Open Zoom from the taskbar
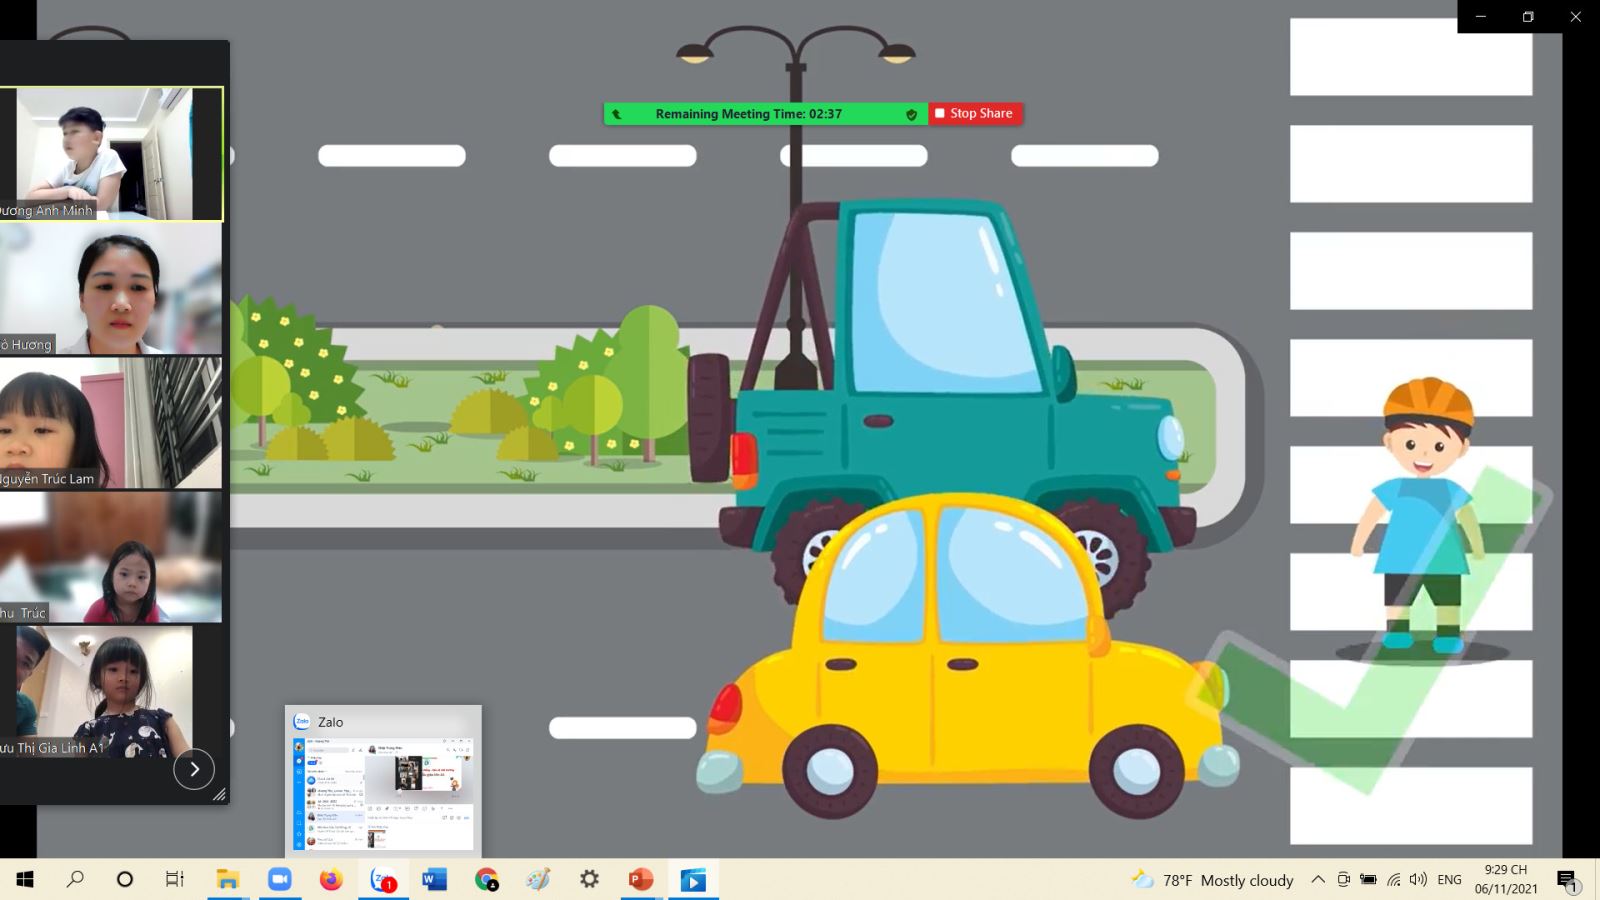This screenshot has width=1600, height=900. click(279, 880)
